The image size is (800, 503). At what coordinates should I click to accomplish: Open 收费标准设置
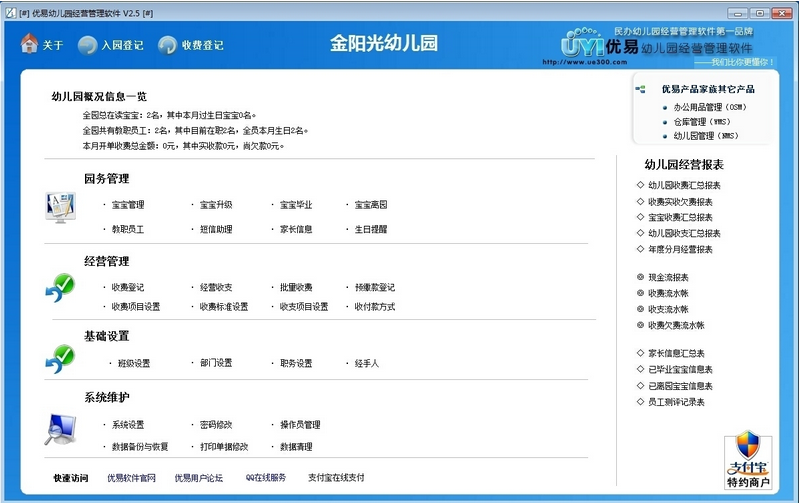224,307
